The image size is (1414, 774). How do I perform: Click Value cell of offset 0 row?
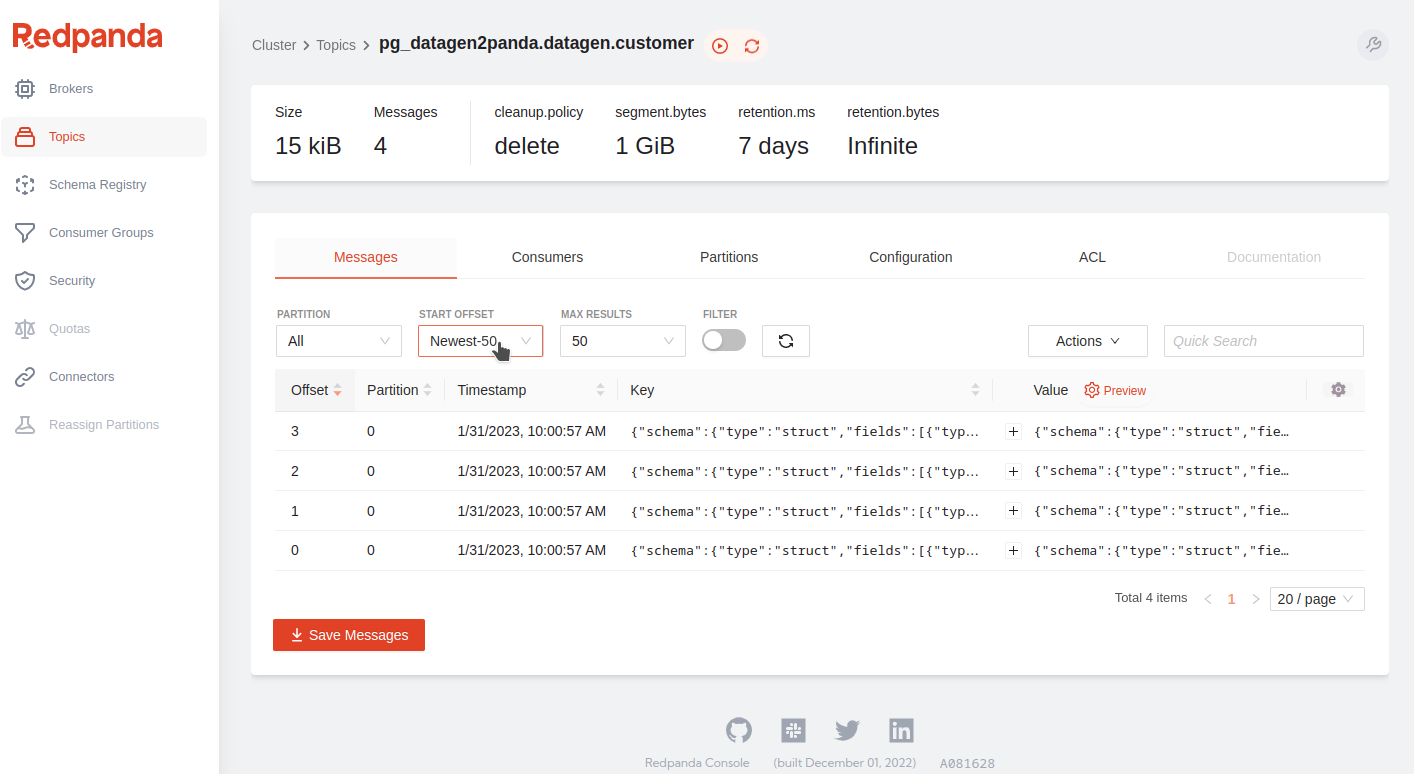pyautogui.click(x=1162, y=550)
